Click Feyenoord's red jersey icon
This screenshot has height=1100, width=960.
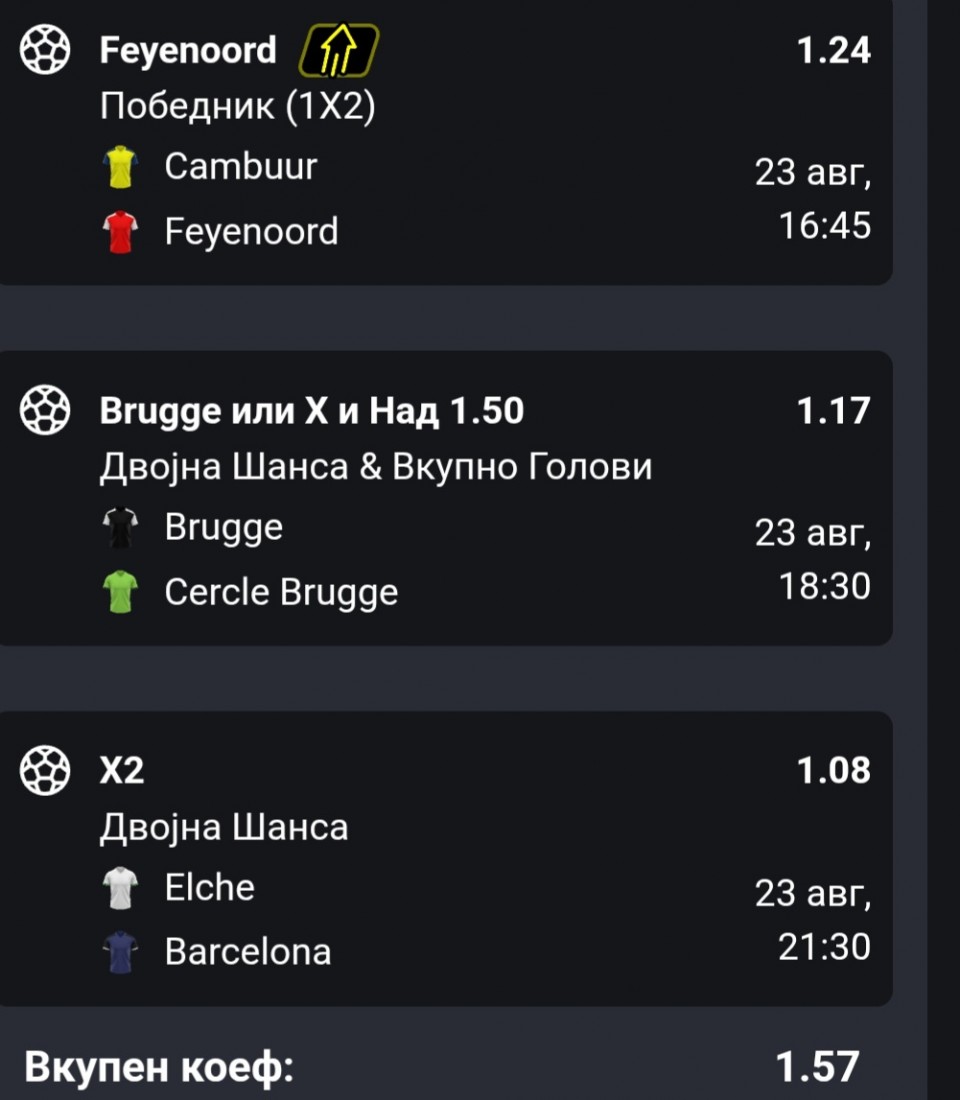click(121, 232)
